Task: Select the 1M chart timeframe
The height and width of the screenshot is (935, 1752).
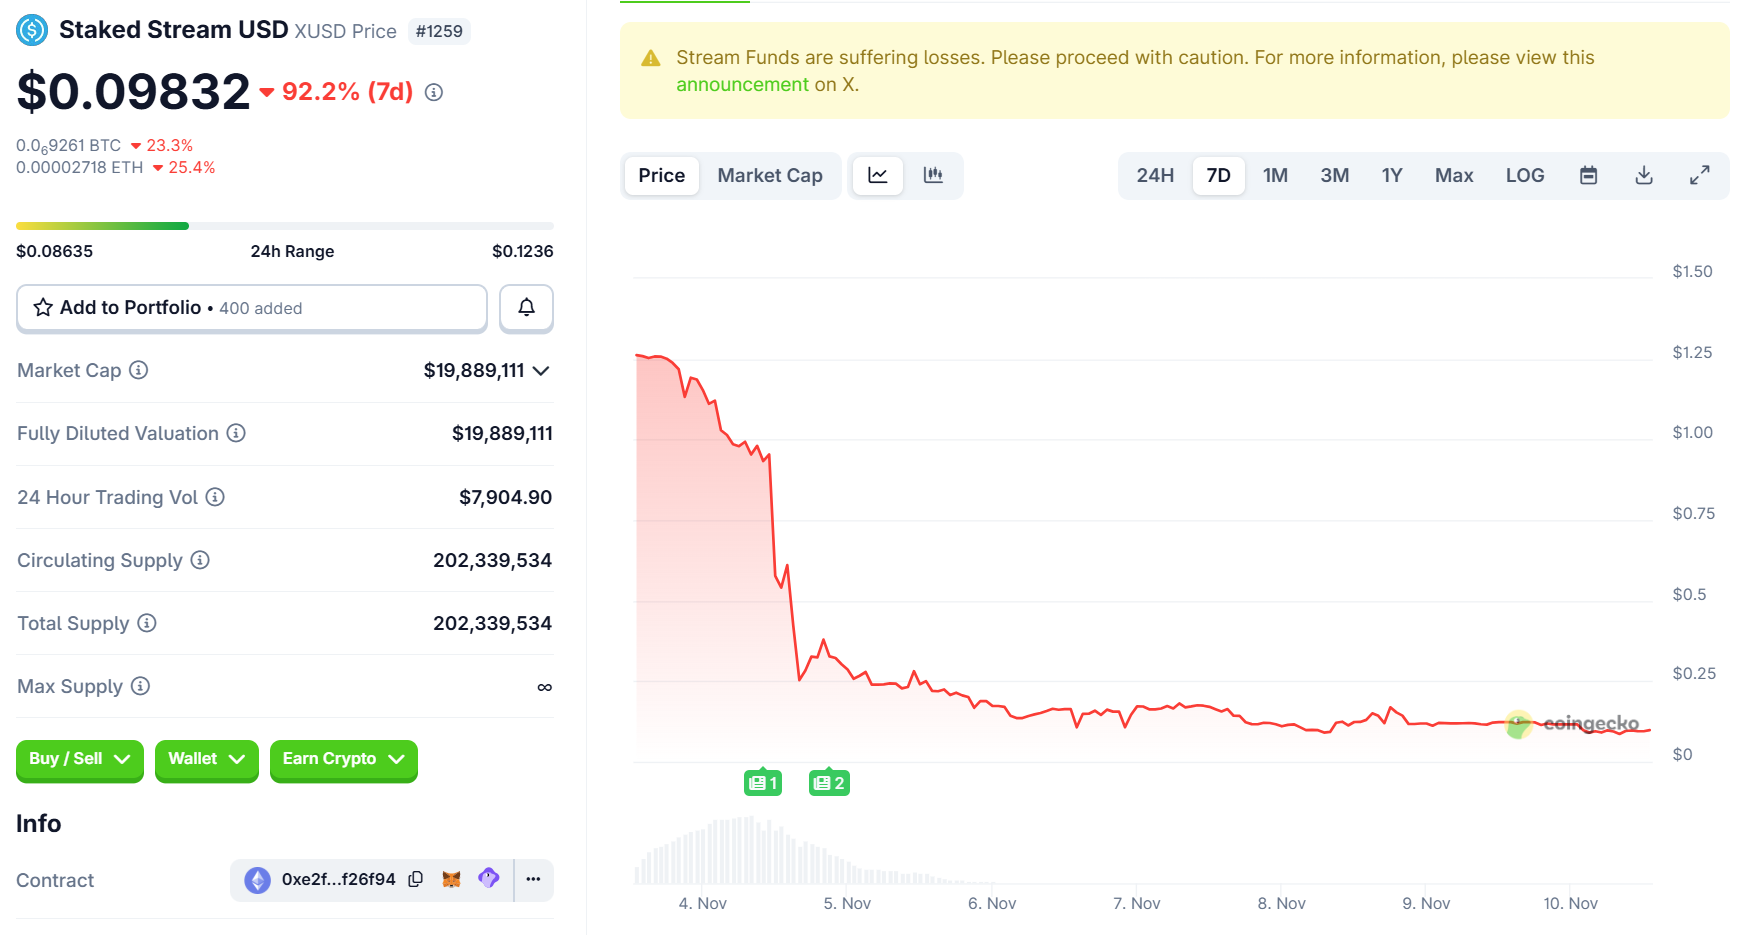Action: click(1276, 175)
